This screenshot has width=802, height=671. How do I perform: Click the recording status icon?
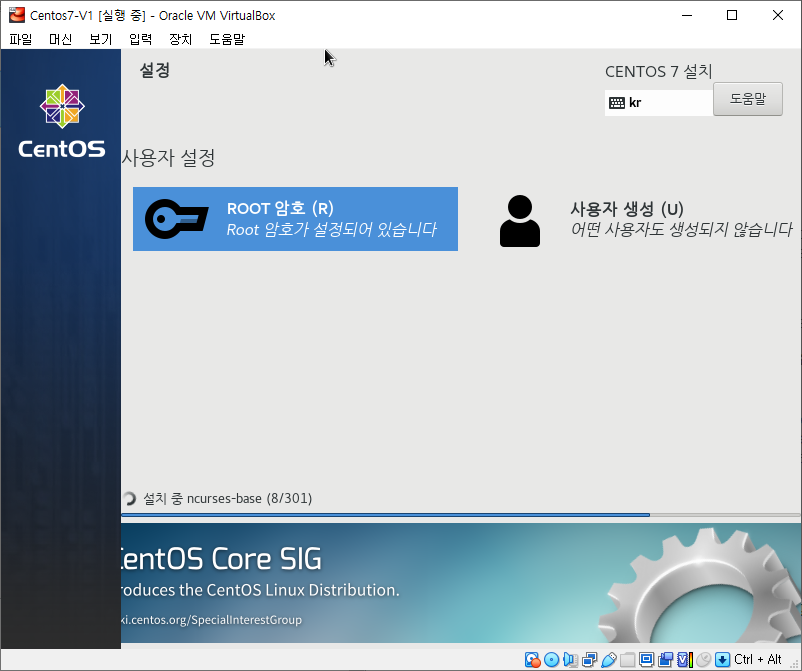(665, 660)
